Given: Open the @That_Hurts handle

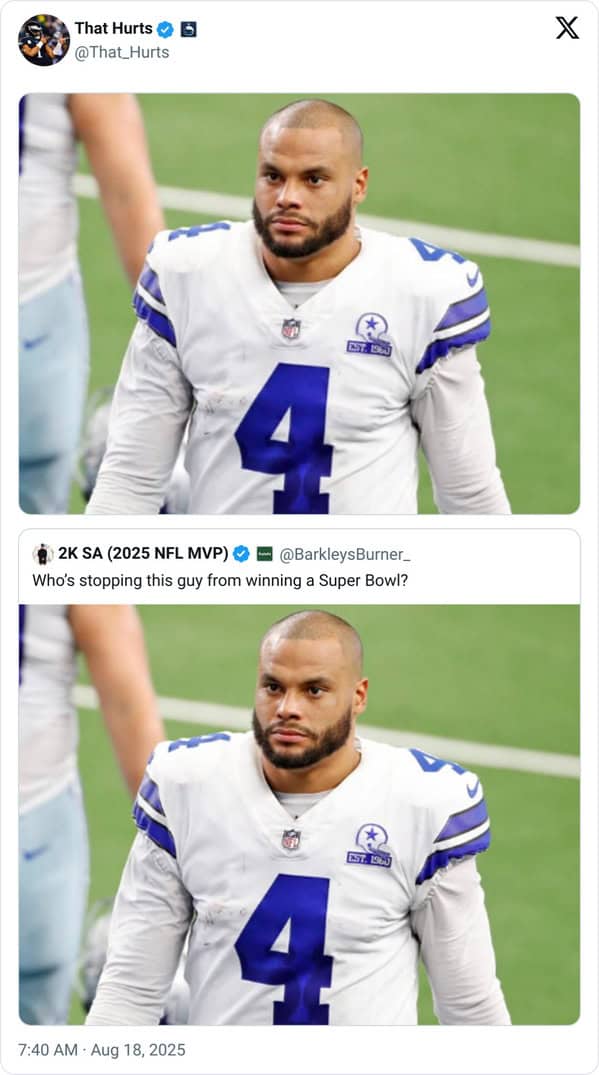Looking at the screenshot, I should point(122,52).
